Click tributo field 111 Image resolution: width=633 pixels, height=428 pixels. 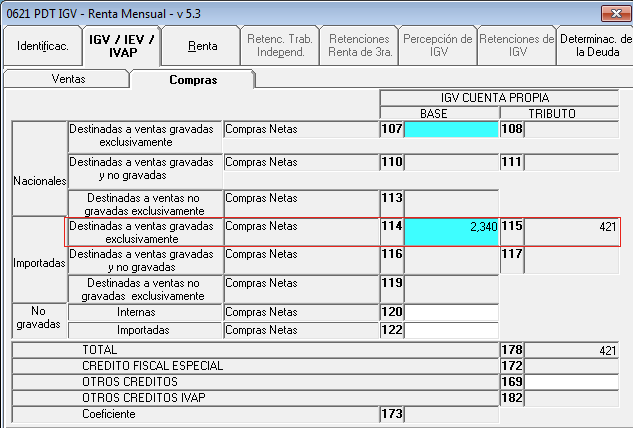click(571, 162)
